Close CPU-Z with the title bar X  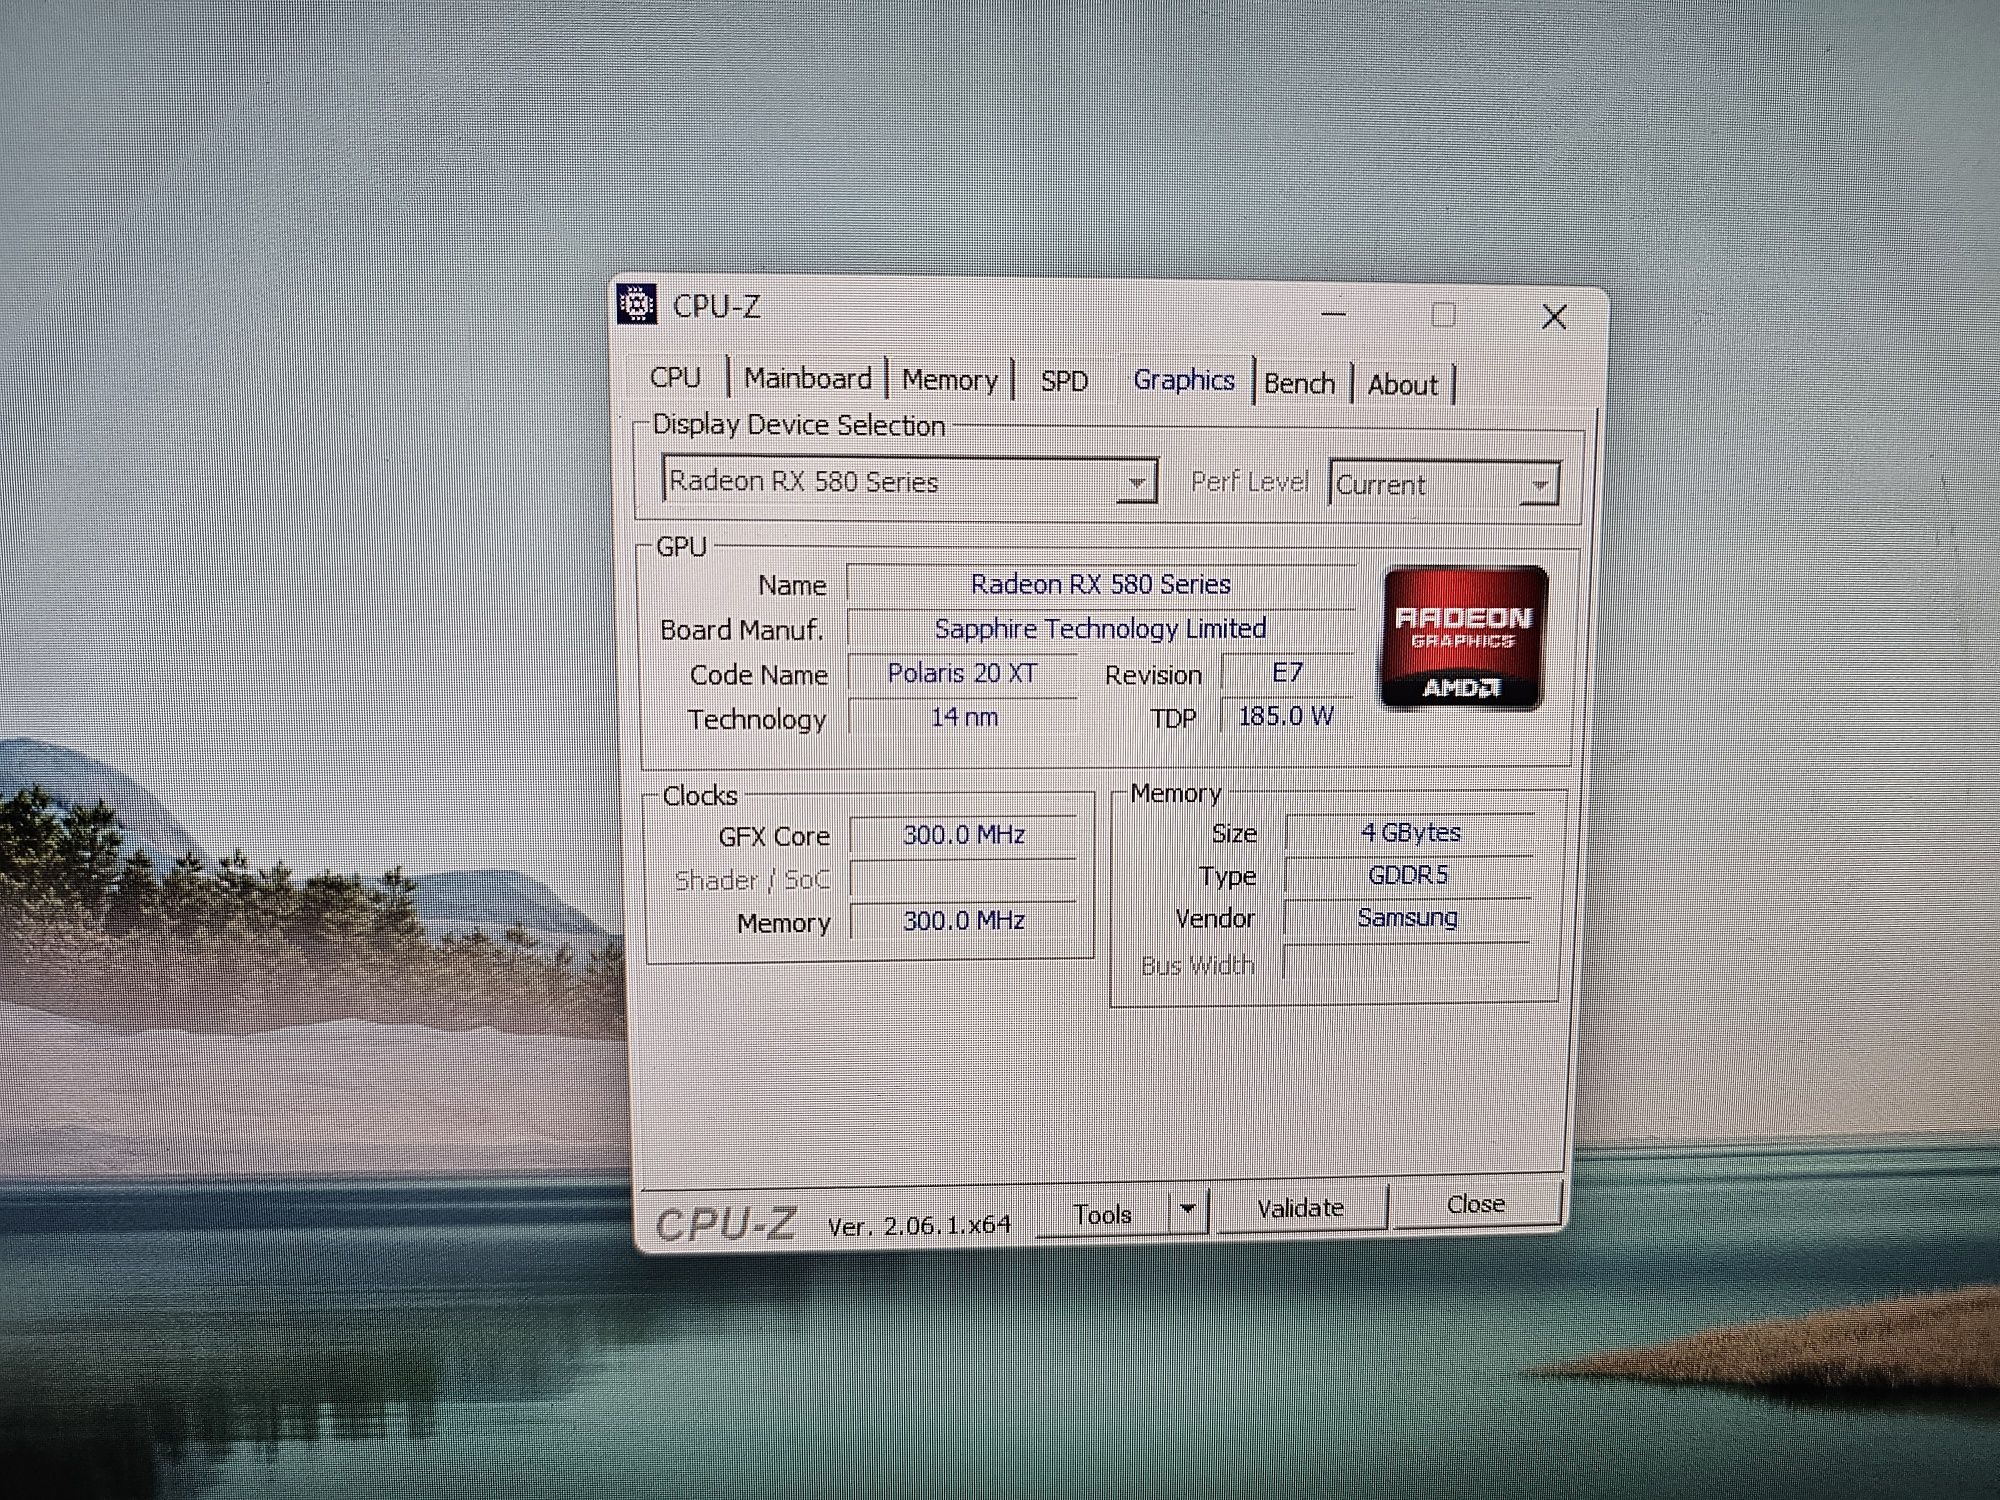1554,318
